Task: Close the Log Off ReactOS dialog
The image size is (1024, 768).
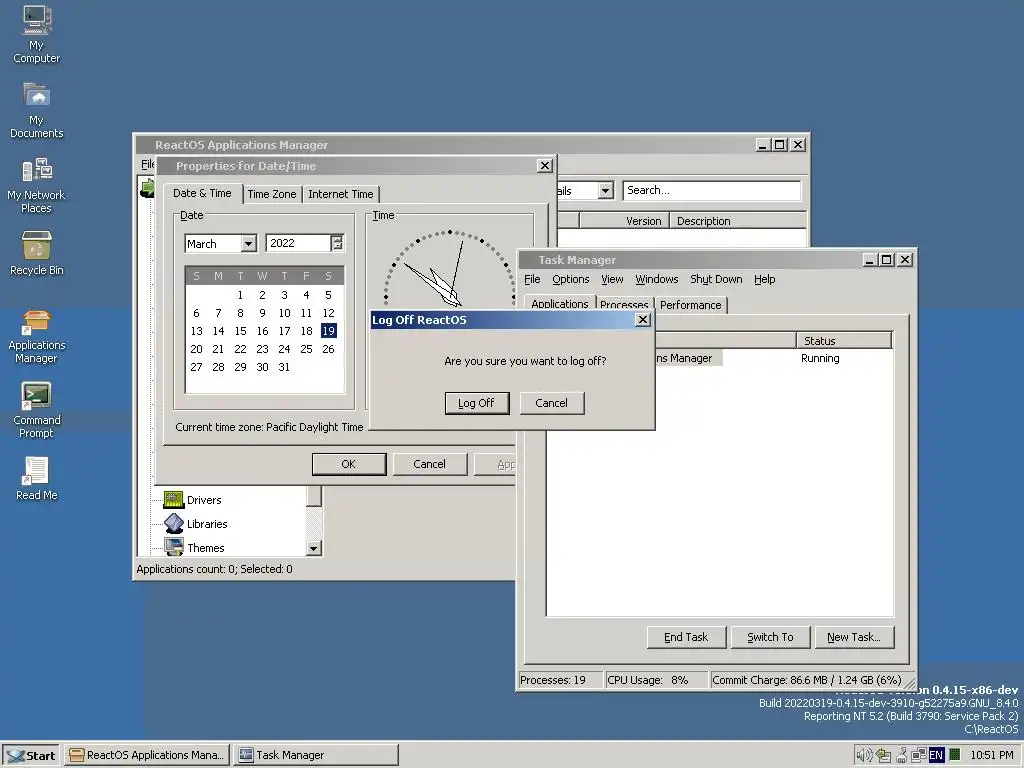Action: (643, 319)
